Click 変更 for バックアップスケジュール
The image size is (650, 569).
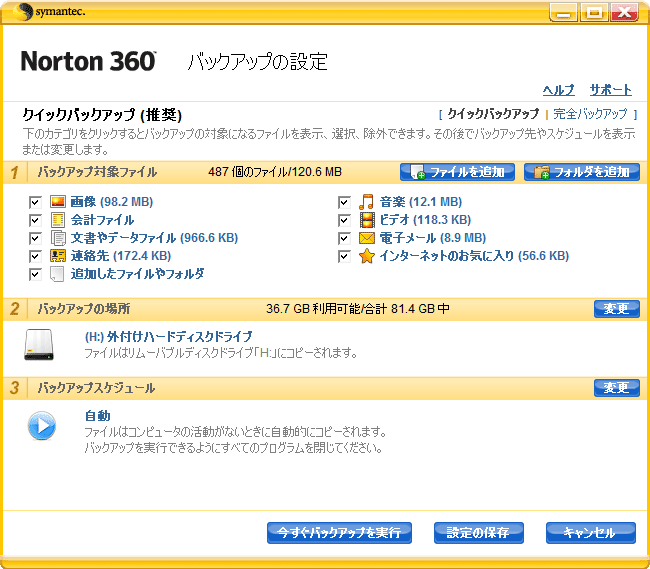click(616, 388)
